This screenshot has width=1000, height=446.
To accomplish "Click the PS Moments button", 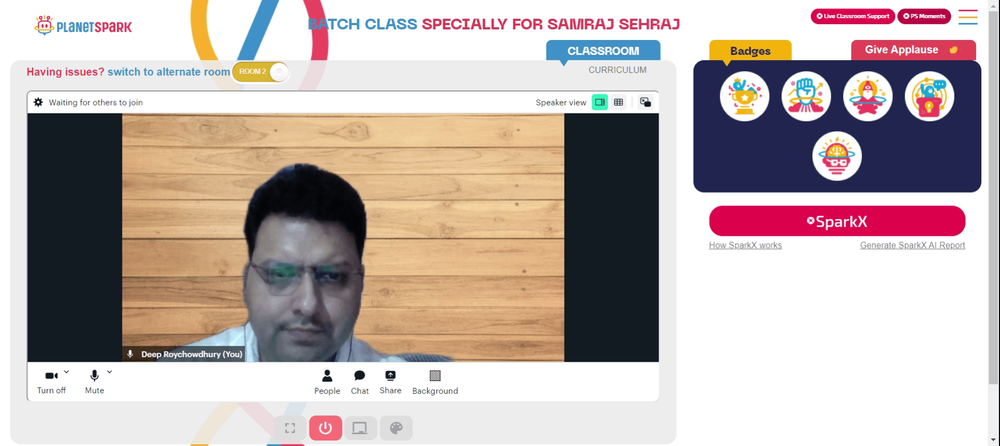I will pyautogui.click(x=924, y=17).
